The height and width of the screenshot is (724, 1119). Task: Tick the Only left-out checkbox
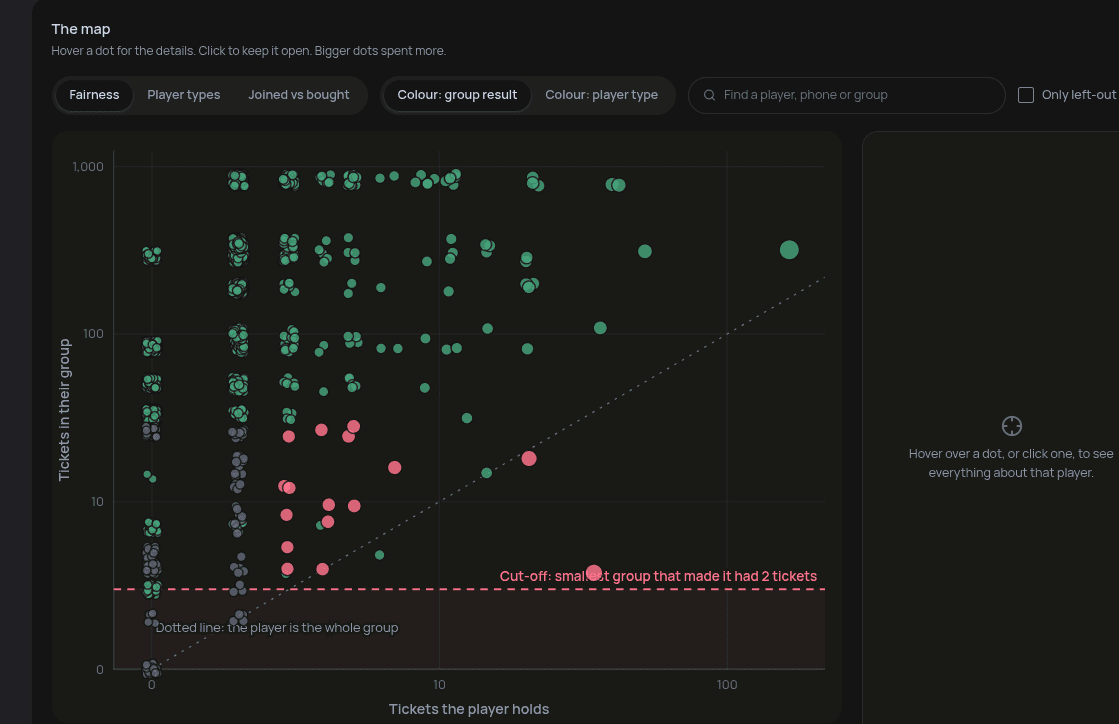[x=1026, y=95]
